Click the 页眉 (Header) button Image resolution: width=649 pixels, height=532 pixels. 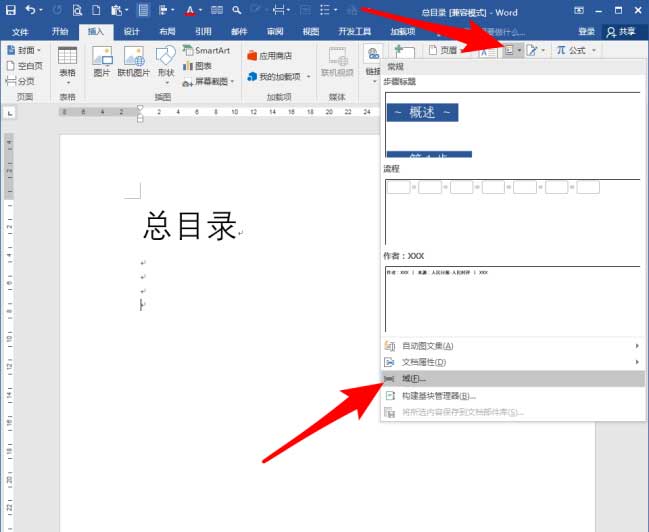point(443,50)
